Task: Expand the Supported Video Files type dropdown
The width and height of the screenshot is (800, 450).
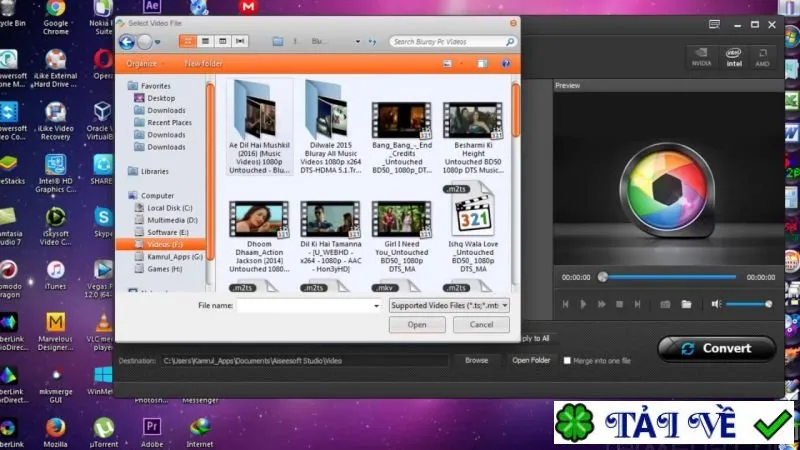Action: (449, 305)
